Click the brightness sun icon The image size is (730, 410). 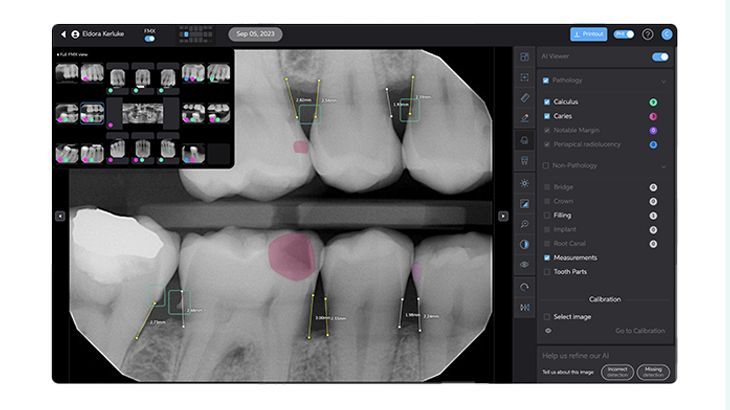tap(524, 183)
